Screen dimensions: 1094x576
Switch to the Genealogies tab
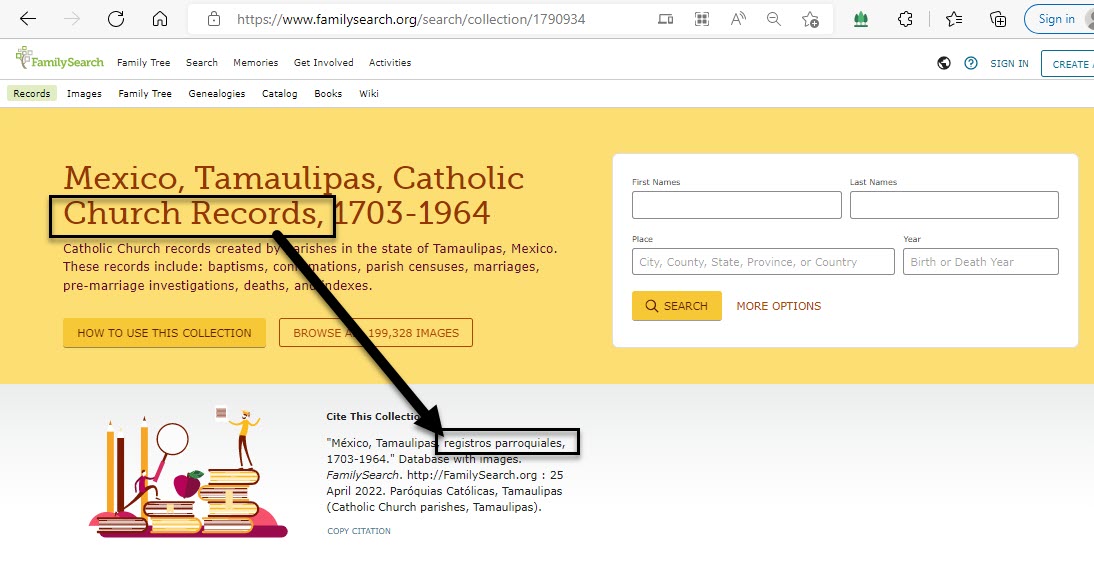click(x=217, y=93)
